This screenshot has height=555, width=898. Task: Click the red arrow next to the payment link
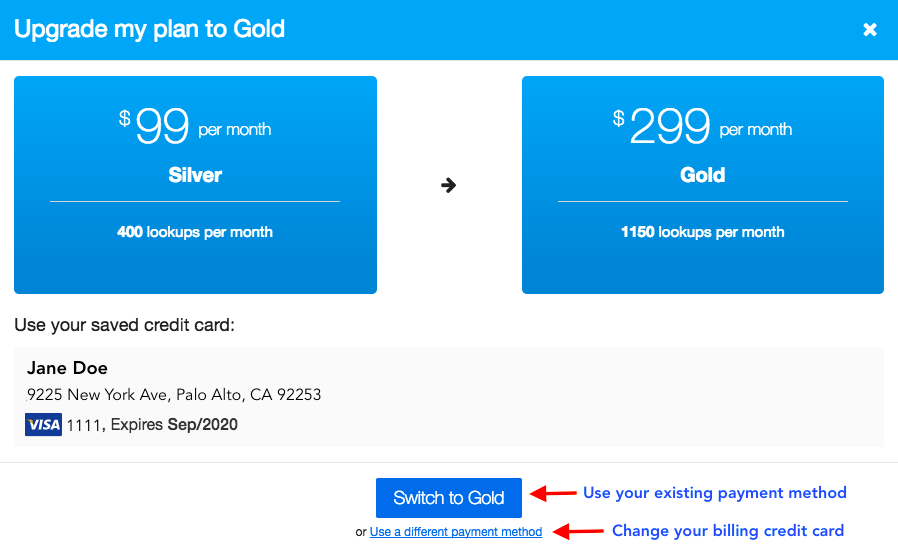[x=578, y=531]
